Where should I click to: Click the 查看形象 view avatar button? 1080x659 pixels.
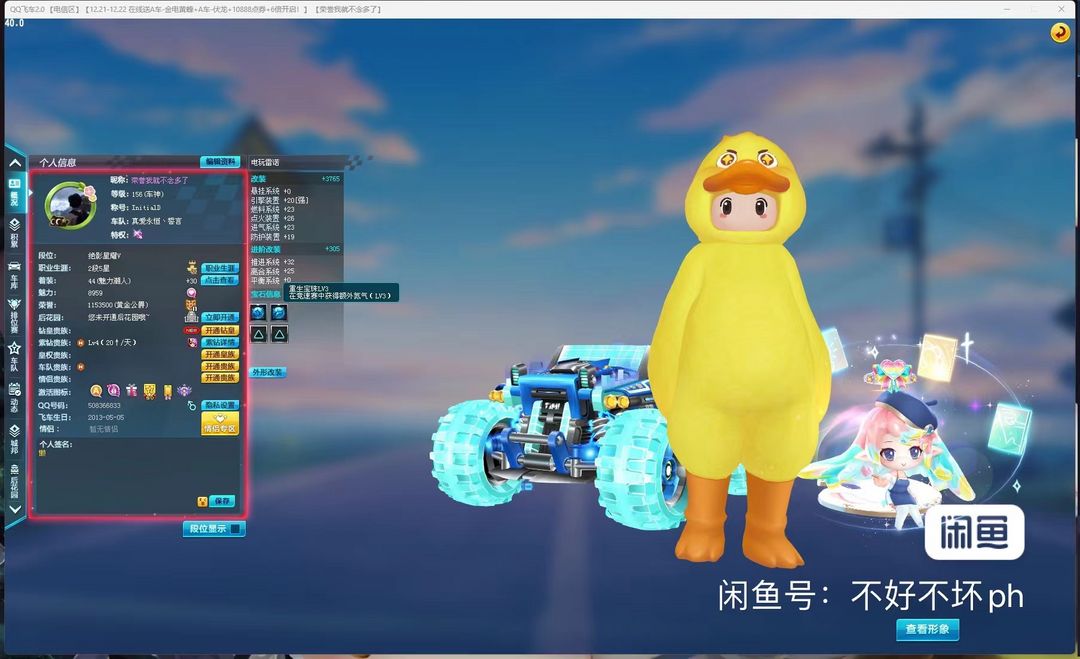[x=927, y=629]
